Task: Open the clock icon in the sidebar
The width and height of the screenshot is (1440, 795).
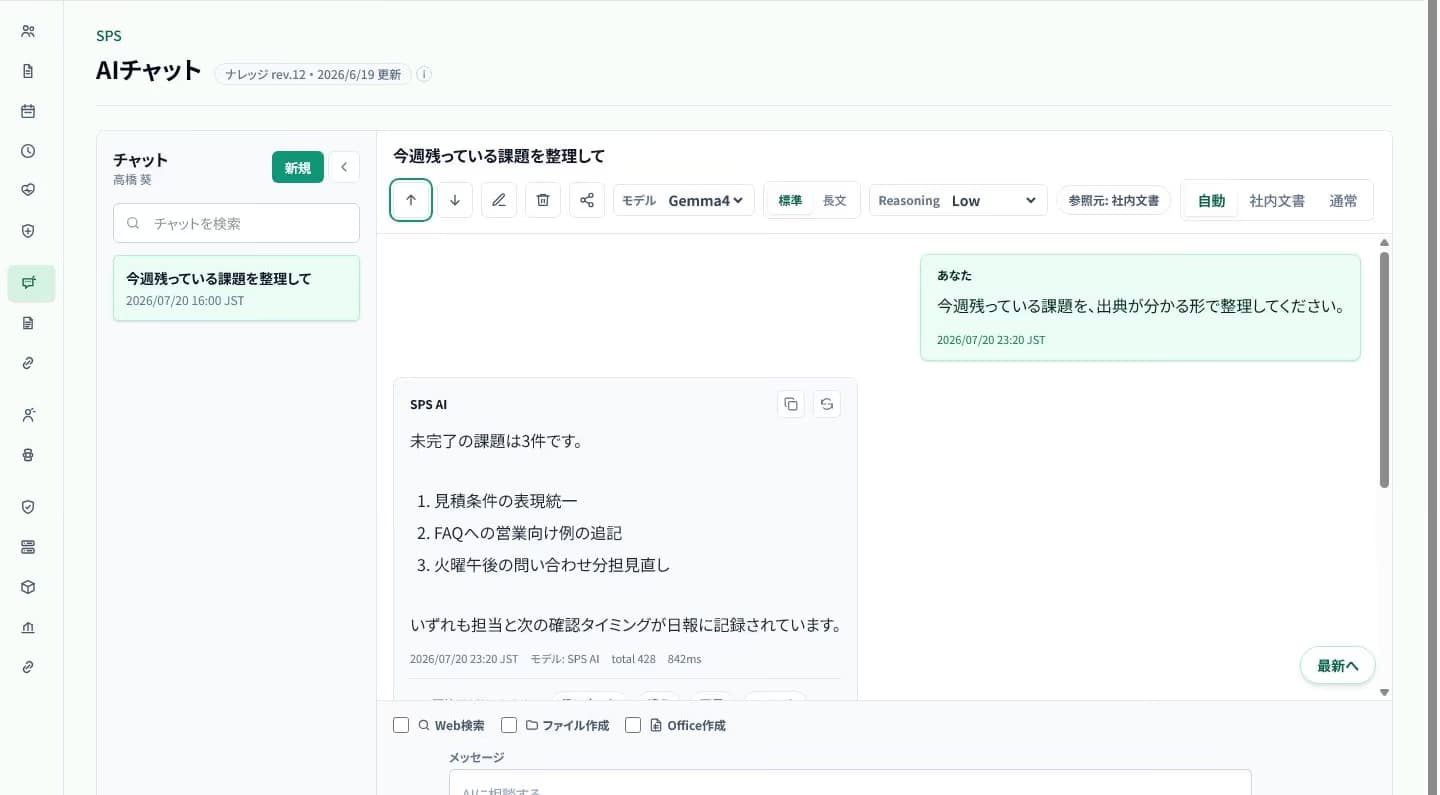Action: [28, 151]
